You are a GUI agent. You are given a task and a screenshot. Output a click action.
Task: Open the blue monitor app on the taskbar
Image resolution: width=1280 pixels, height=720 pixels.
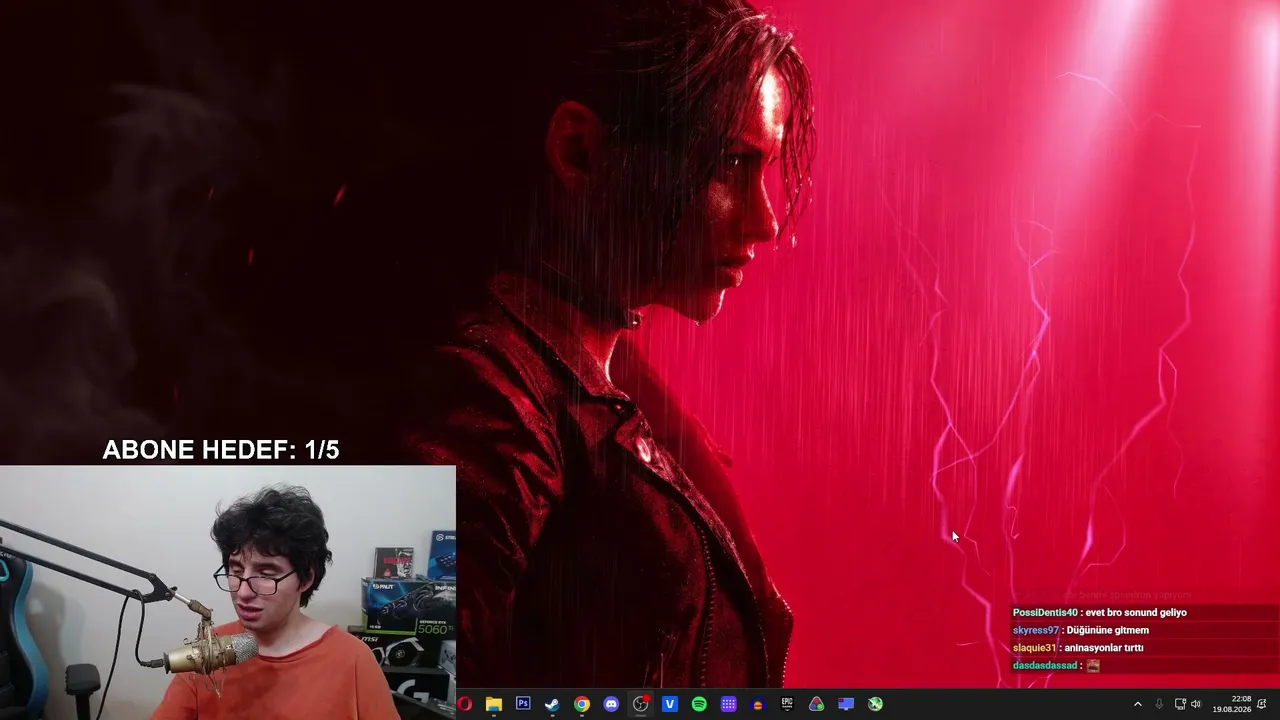(x=846, y=704)
